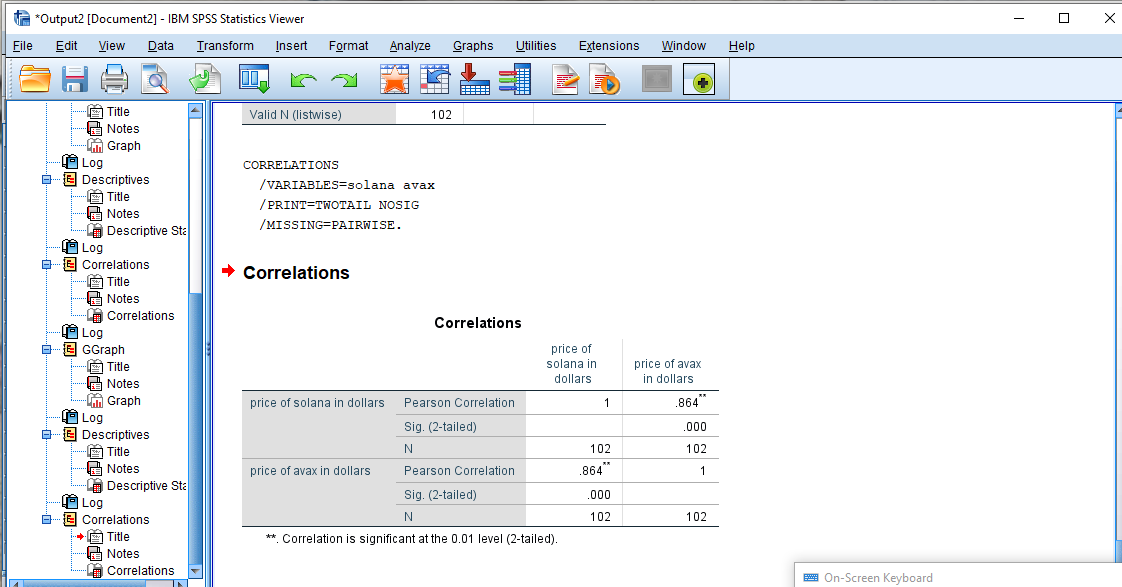Image resolution: width=1122 pixels, height=587 pixels.
Task: Click the Print toolbar icon
Action: (114, 79)
